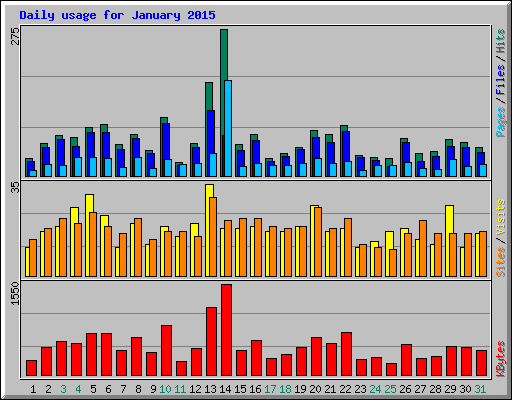Select the red KBytes bar for day 8
This screenshot has height=400, width=512.
tap(136, 357)
